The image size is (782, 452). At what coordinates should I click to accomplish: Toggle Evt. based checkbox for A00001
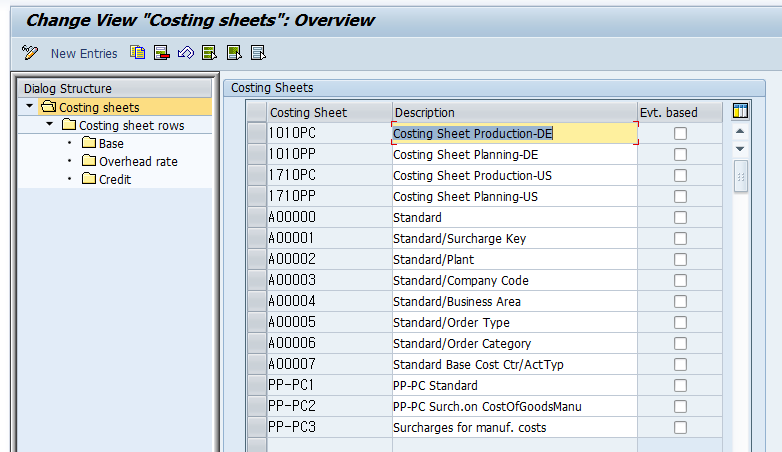click(x=680, y=238)
